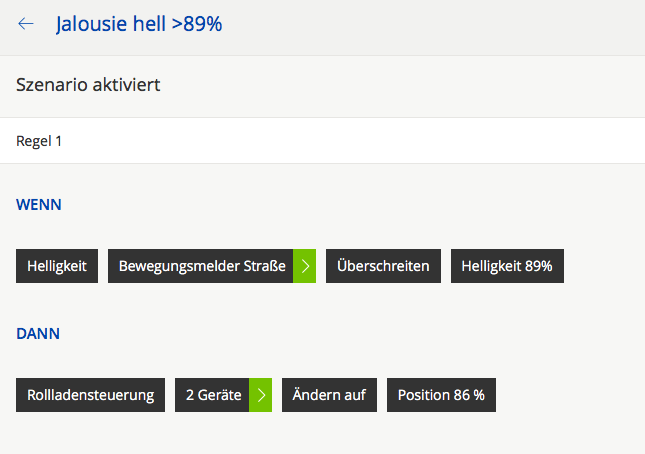Open the green chevron beside 2 Geräte

click(x=261, y=395)
